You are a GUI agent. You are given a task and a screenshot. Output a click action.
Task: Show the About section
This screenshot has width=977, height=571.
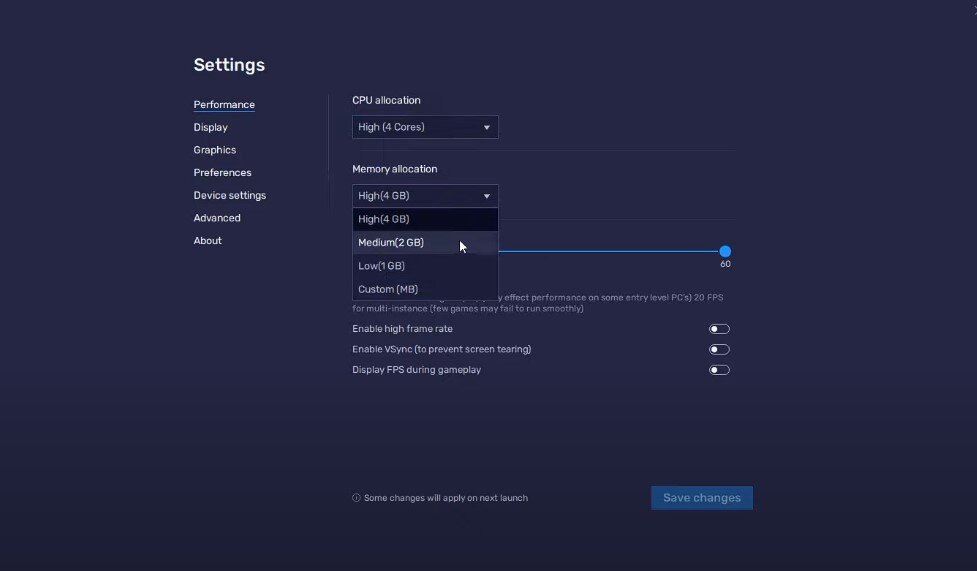[x=208, y=241]
